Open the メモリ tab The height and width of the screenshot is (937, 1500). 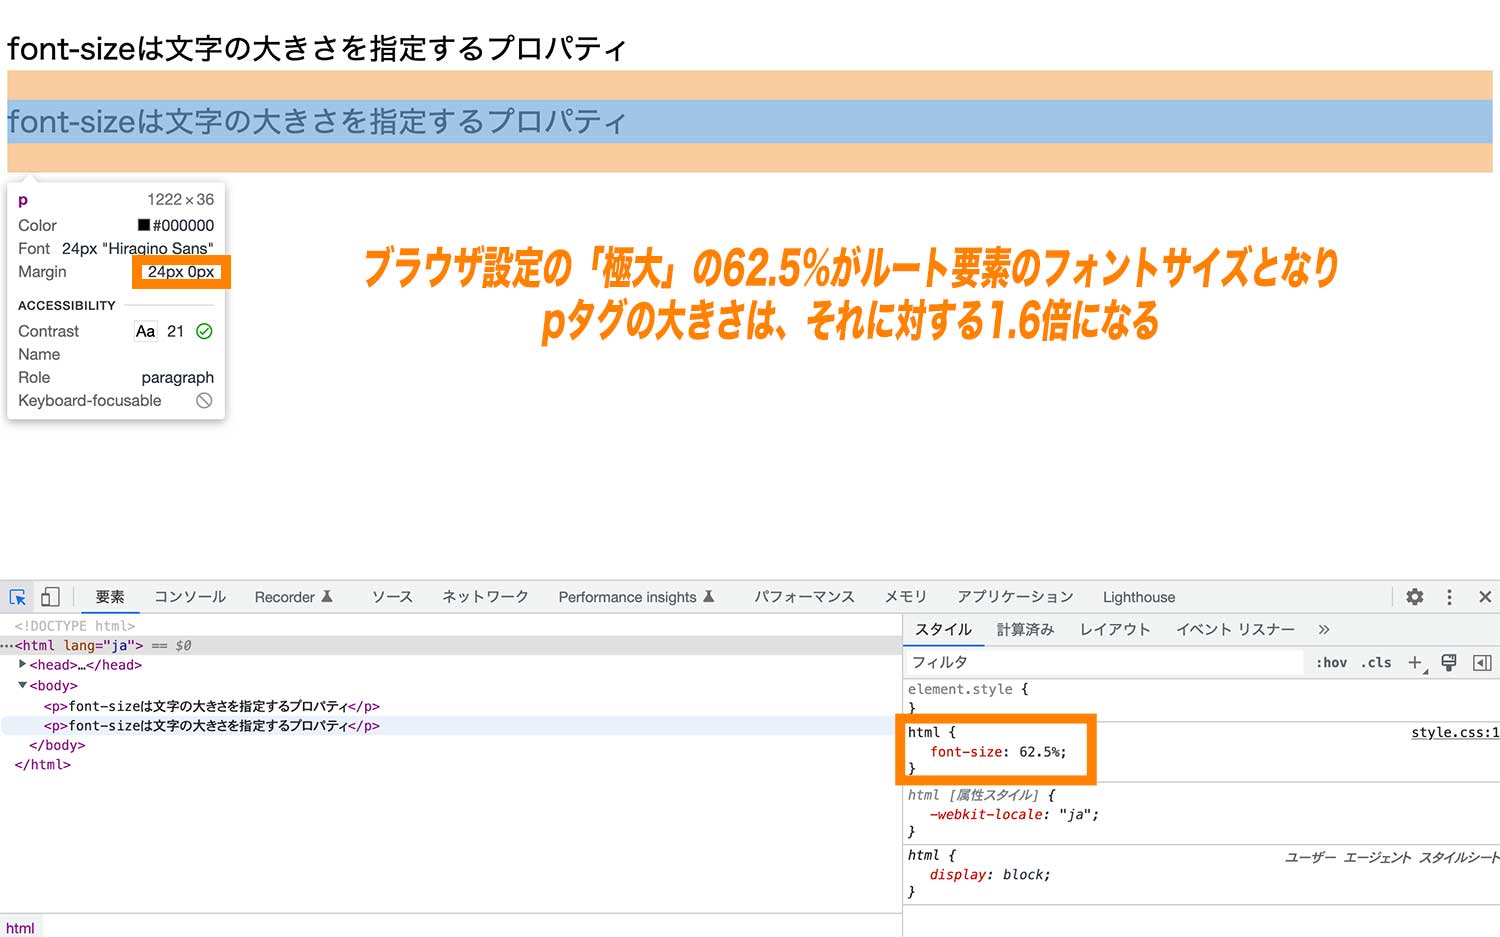[x=906, y=597]
